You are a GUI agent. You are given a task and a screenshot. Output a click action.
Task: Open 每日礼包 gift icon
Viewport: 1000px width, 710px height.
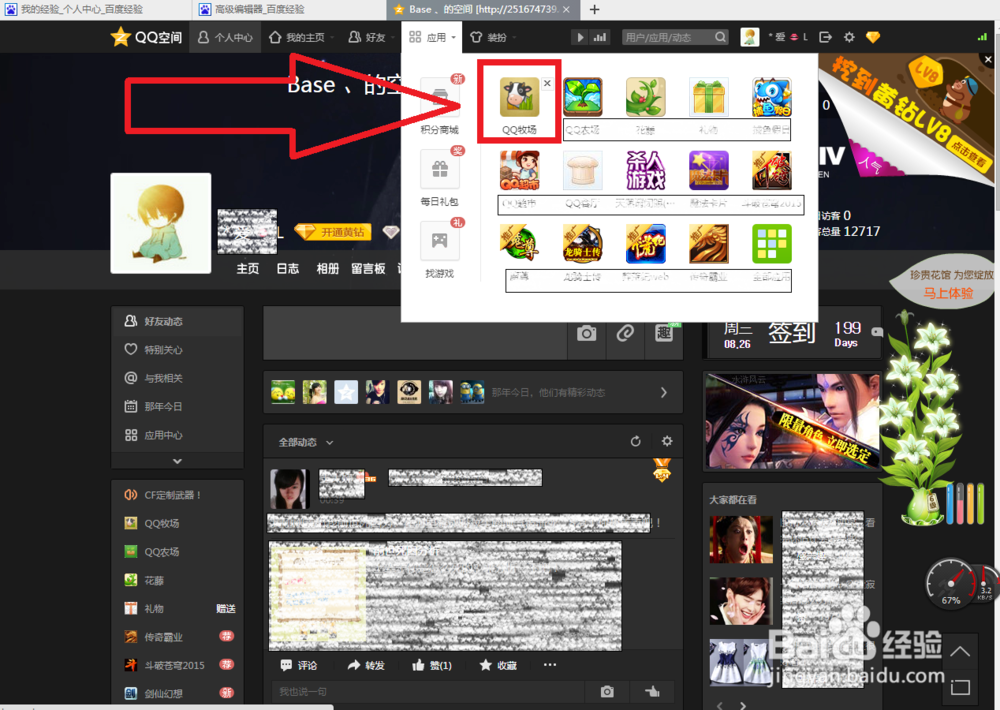(x=439, y=178)
